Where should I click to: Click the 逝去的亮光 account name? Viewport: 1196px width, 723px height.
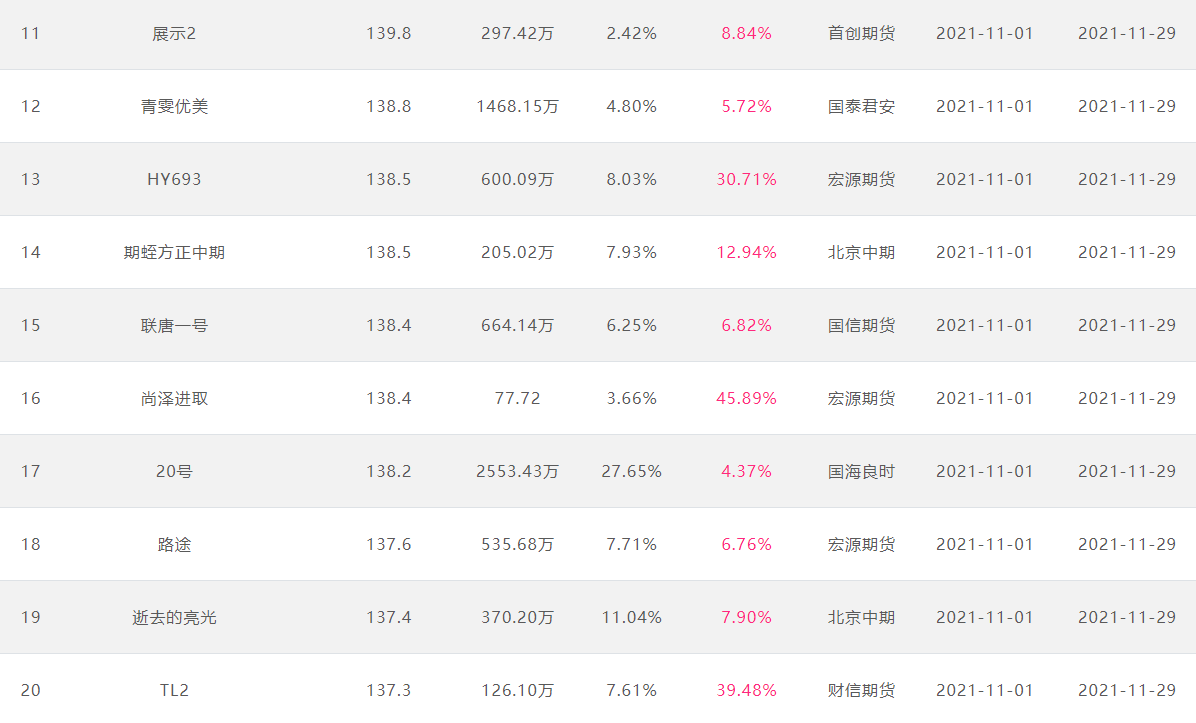point(174,618)
